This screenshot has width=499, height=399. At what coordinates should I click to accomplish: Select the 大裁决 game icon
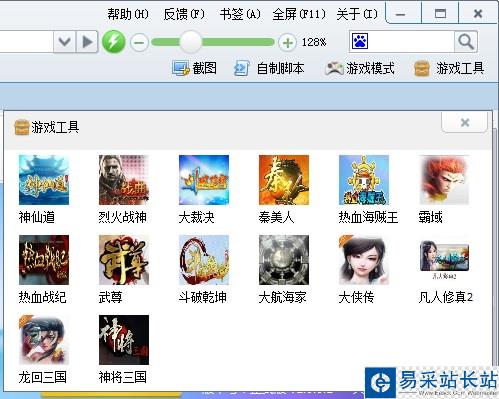point(204,180)
